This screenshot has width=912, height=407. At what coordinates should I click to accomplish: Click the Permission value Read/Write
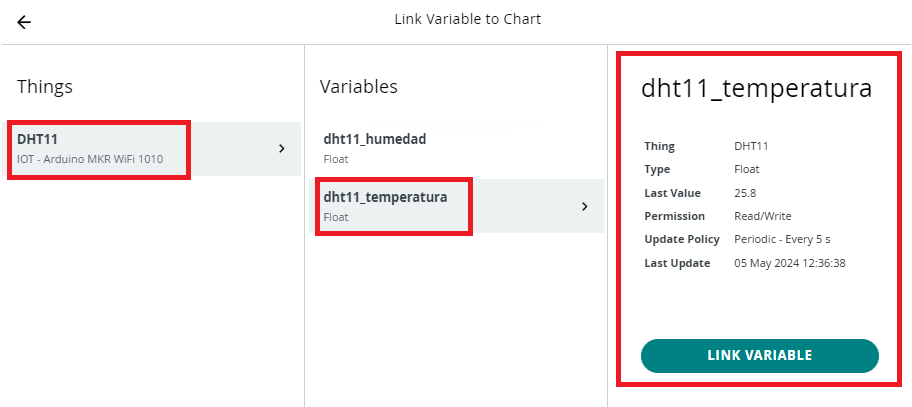763,216
